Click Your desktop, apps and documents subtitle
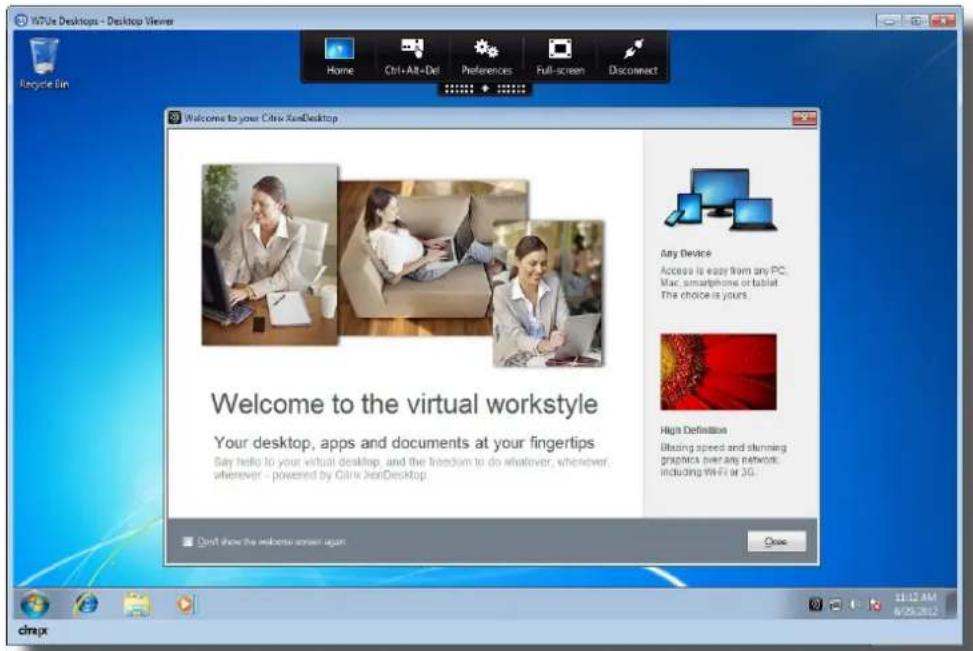Image resolution: width=973 pixels, height=651 pixels. point(404,442)
